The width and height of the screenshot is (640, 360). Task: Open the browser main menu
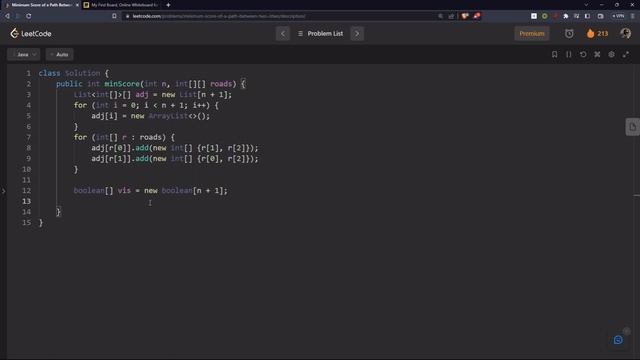[x=633, y=16]
